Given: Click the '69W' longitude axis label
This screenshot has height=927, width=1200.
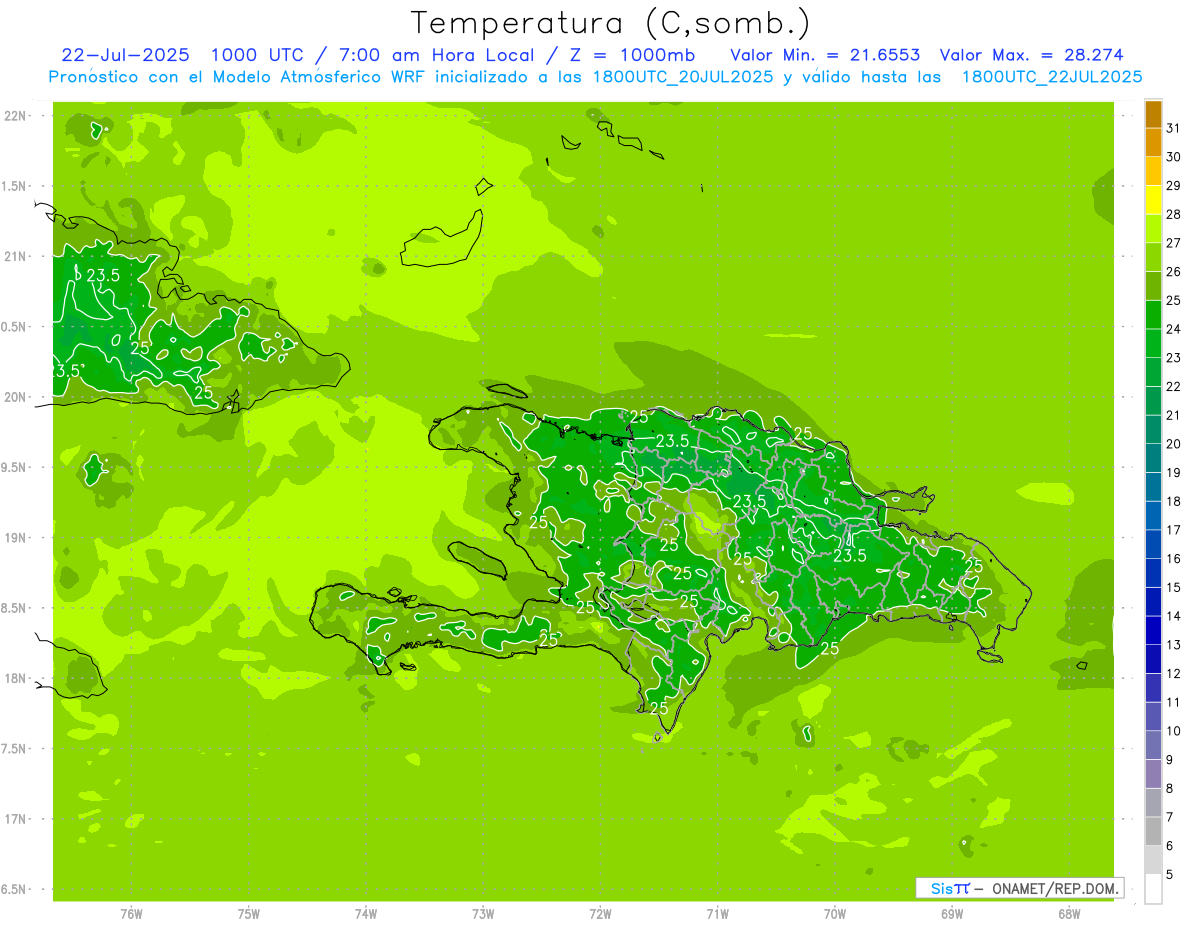Looking at the screenshot, I should 952,914.
